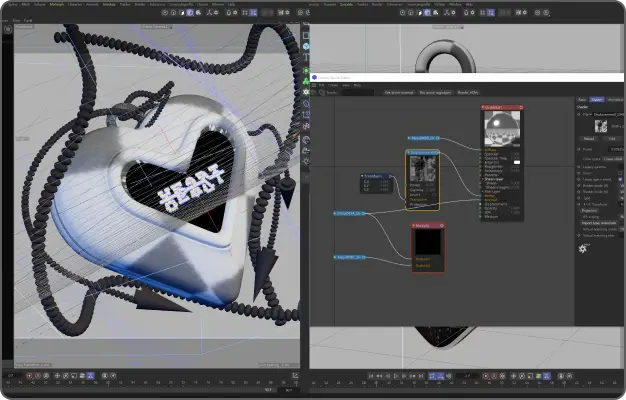Open Simulate menu in right window
This screenshot has height=400, width=626.
[x=346, y=4]
